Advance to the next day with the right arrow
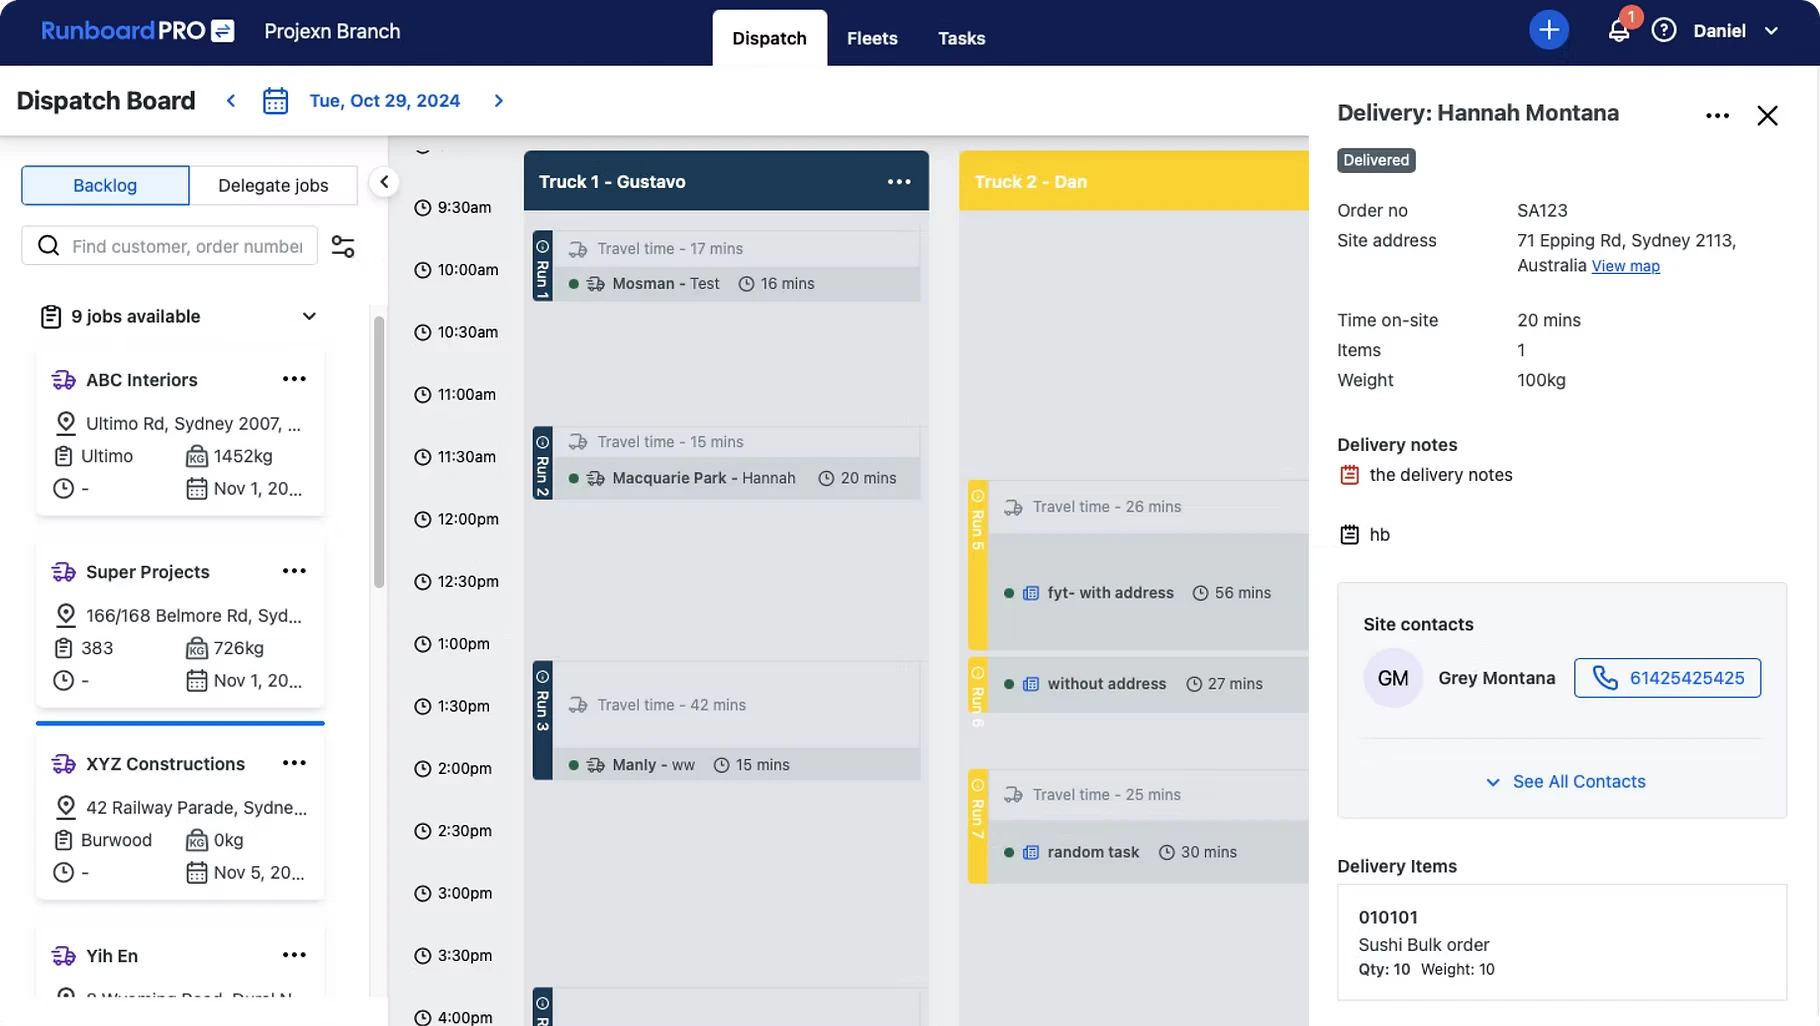 [498, 100]
